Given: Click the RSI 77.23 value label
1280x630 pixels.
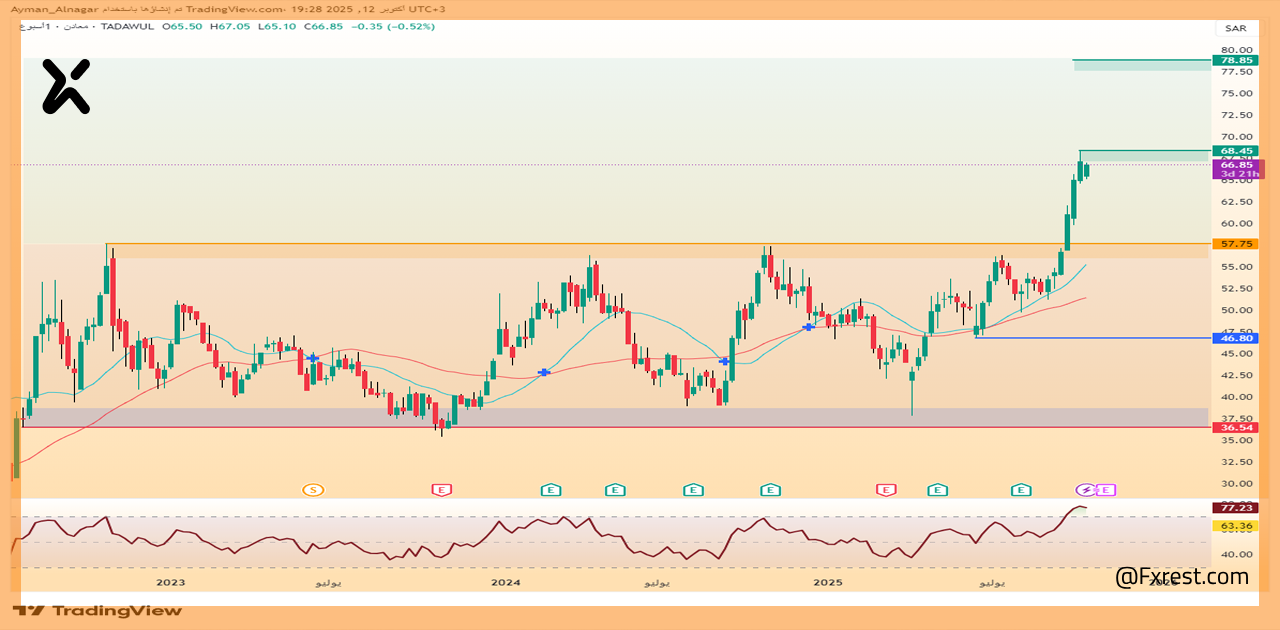Looking at the screenshot, I should click(x=1234, y=508).
